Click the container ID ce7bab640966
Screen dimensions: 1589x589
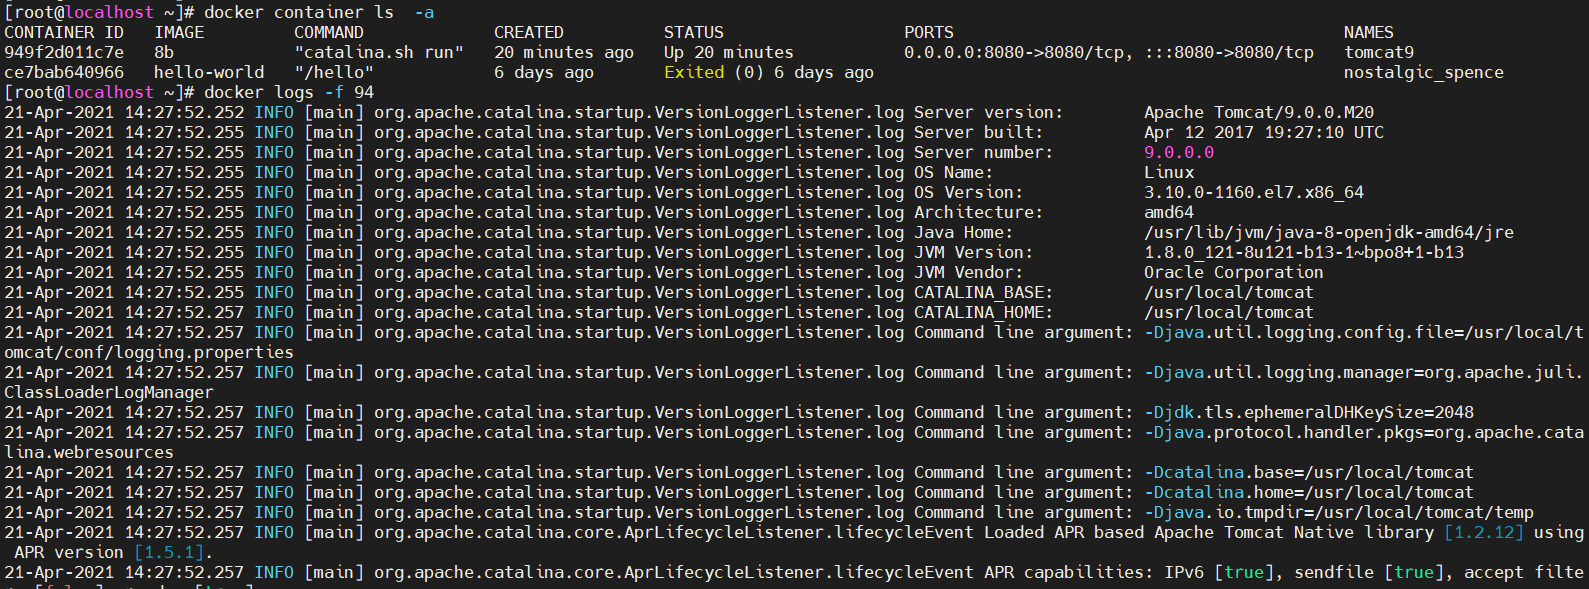click(x=64, y=72)
